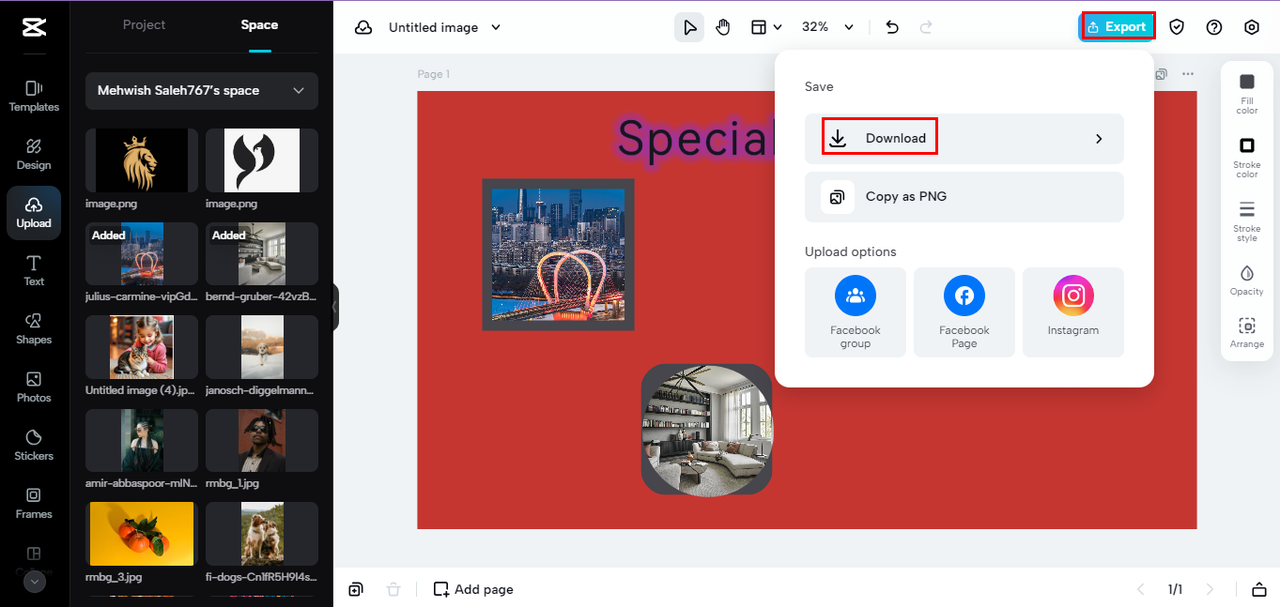The width and height of the screenshot is (1280, 607).
Task: Open the CapCut home logo
Action: [34, 27]
